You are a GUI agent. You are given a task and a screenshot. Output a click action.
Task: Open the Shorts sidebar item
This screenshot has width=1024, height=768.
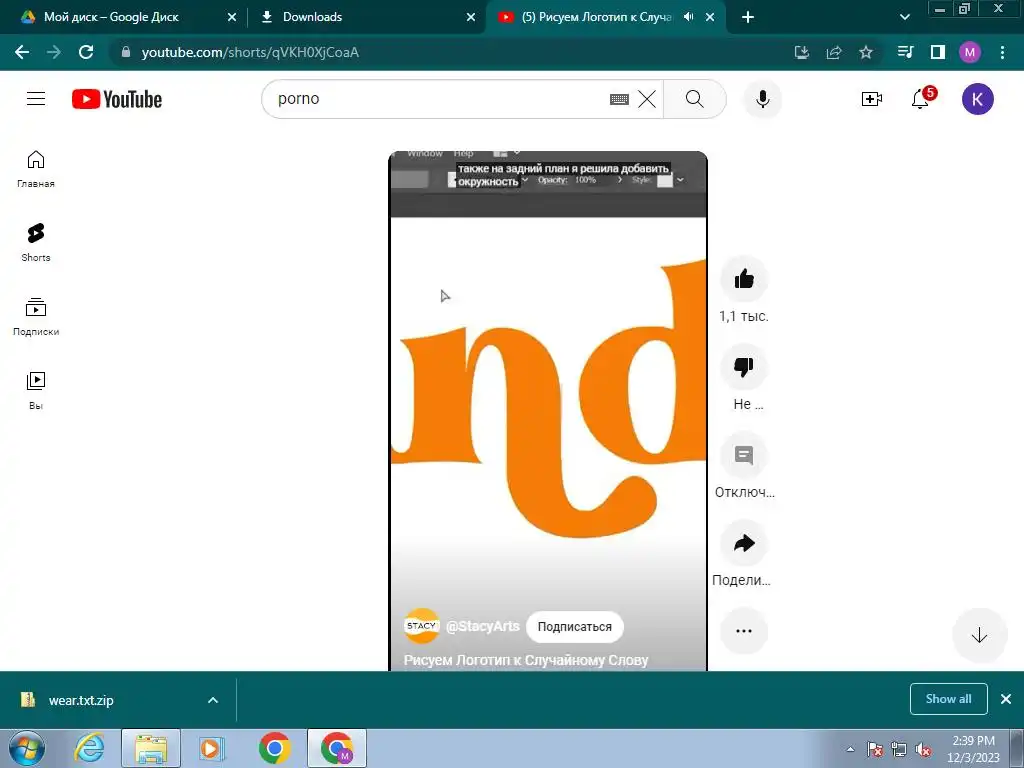[x=36, y=242]
